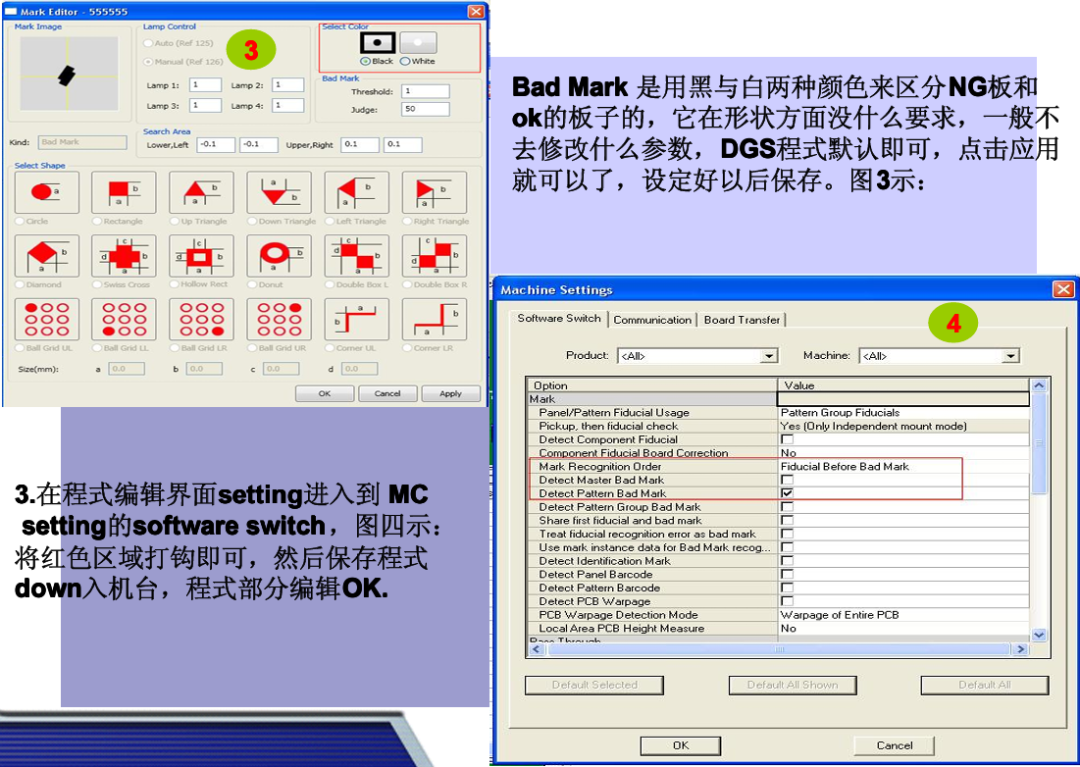The image size is (1080, 767).
Task: Switch to the Communication tab
Action: 652,320
